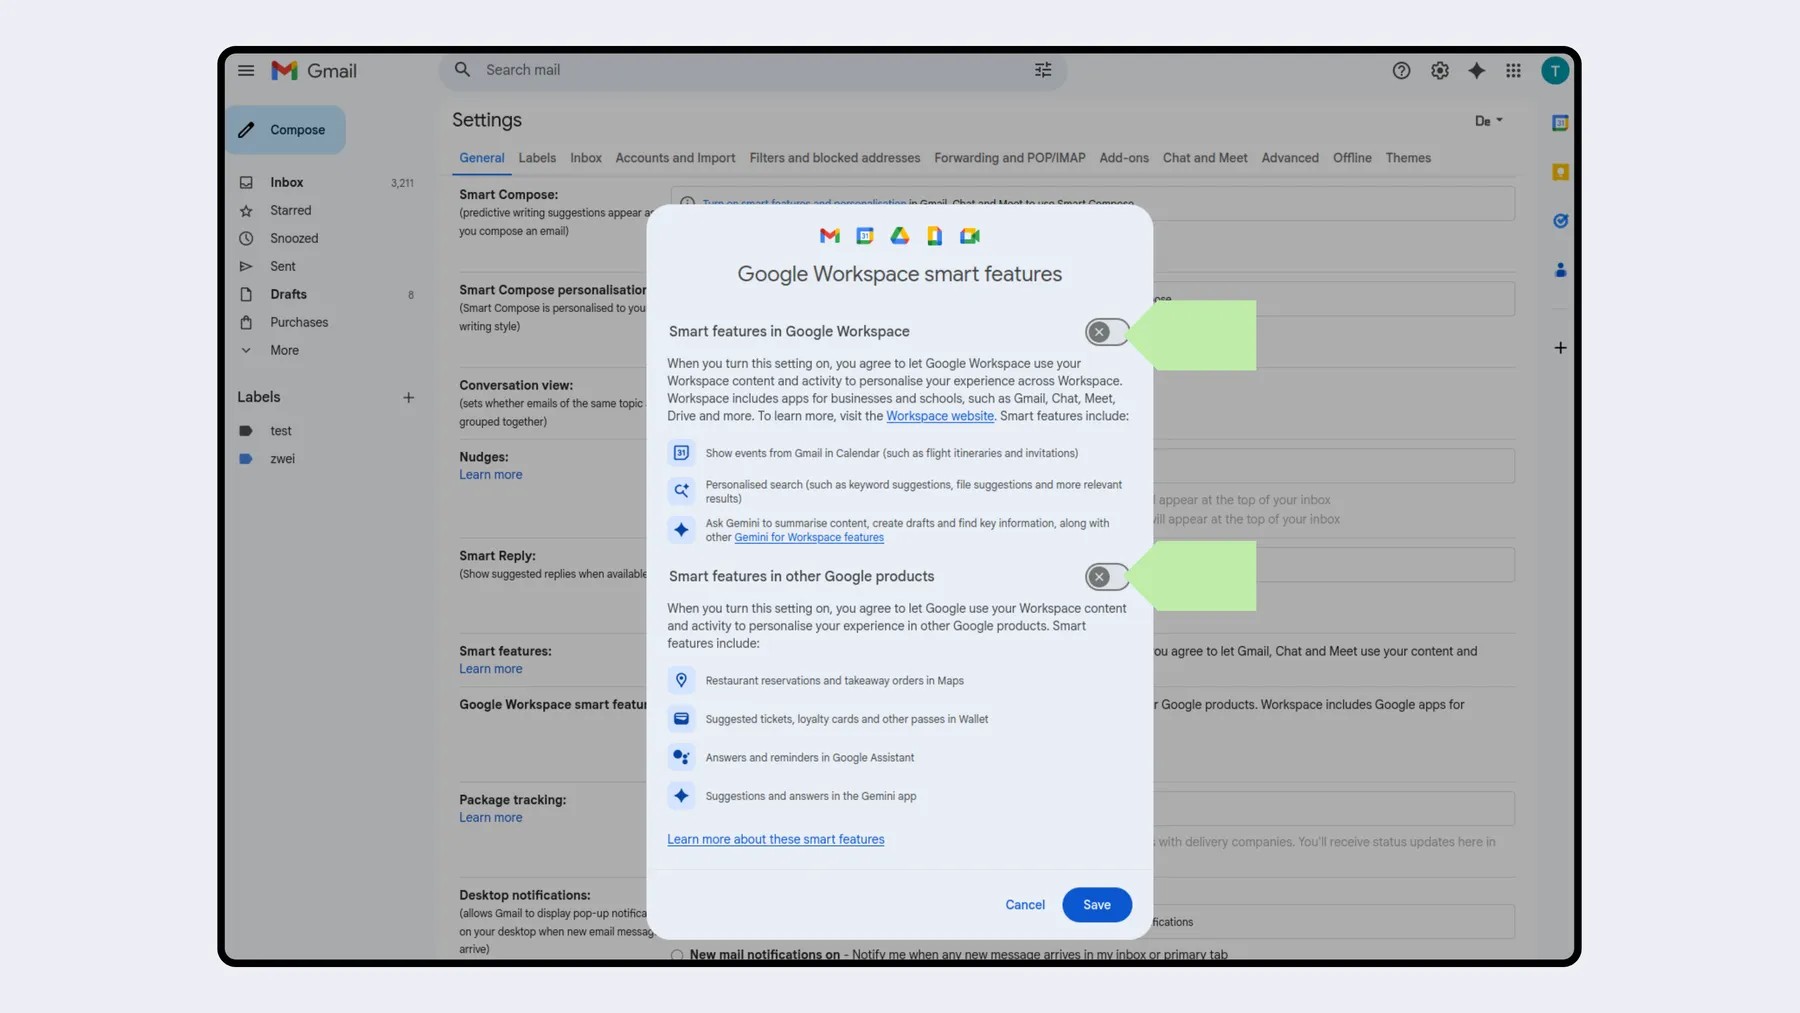Open Forwarding and POP/IMAP tab
Image resolution: width=1800 pixels, height=1013 pixels.
(x=1010, y=158)
